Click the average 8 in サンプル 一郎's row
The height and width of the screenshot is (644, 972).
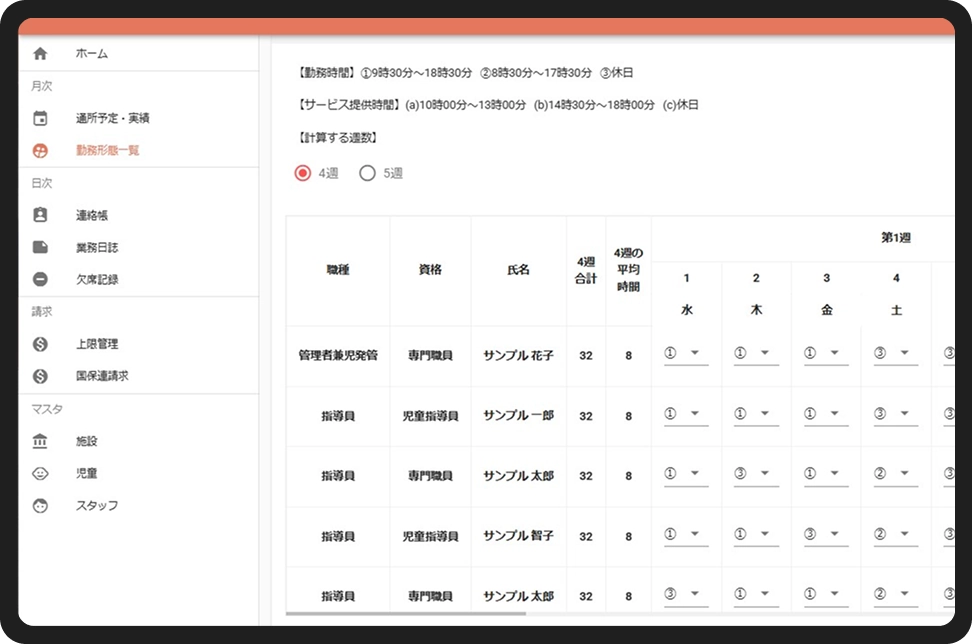point(629,417)
